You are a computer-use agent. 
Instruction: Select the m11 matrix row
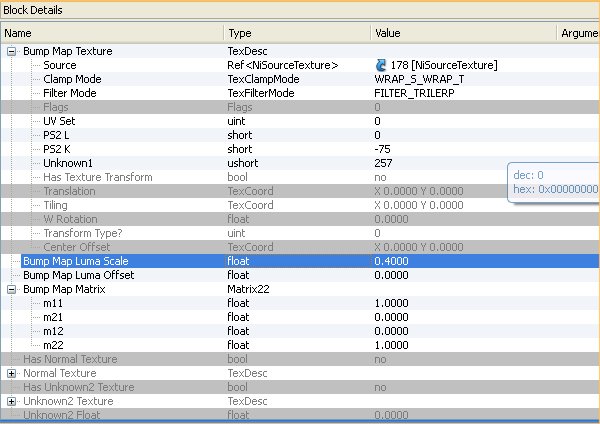[52, 303]
